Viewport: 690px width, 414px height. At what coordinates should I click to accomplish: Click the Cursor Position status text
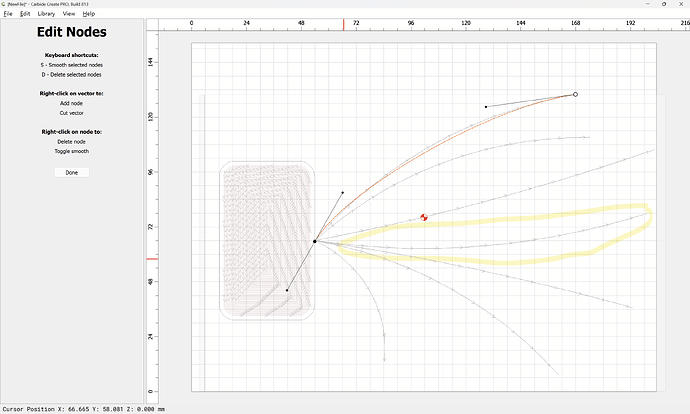coord(84,409)
